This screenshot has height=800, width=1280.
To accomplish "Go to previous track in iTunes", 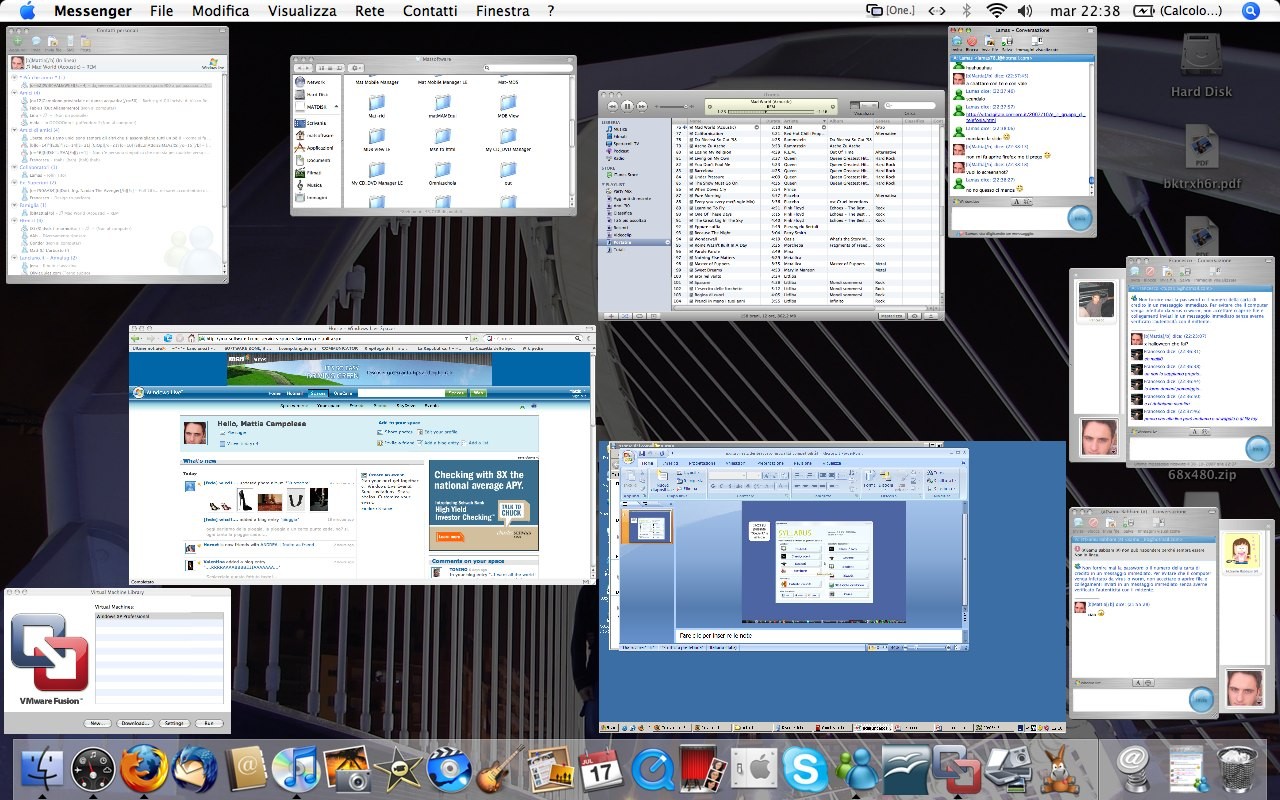I will (x=613, y=106).
